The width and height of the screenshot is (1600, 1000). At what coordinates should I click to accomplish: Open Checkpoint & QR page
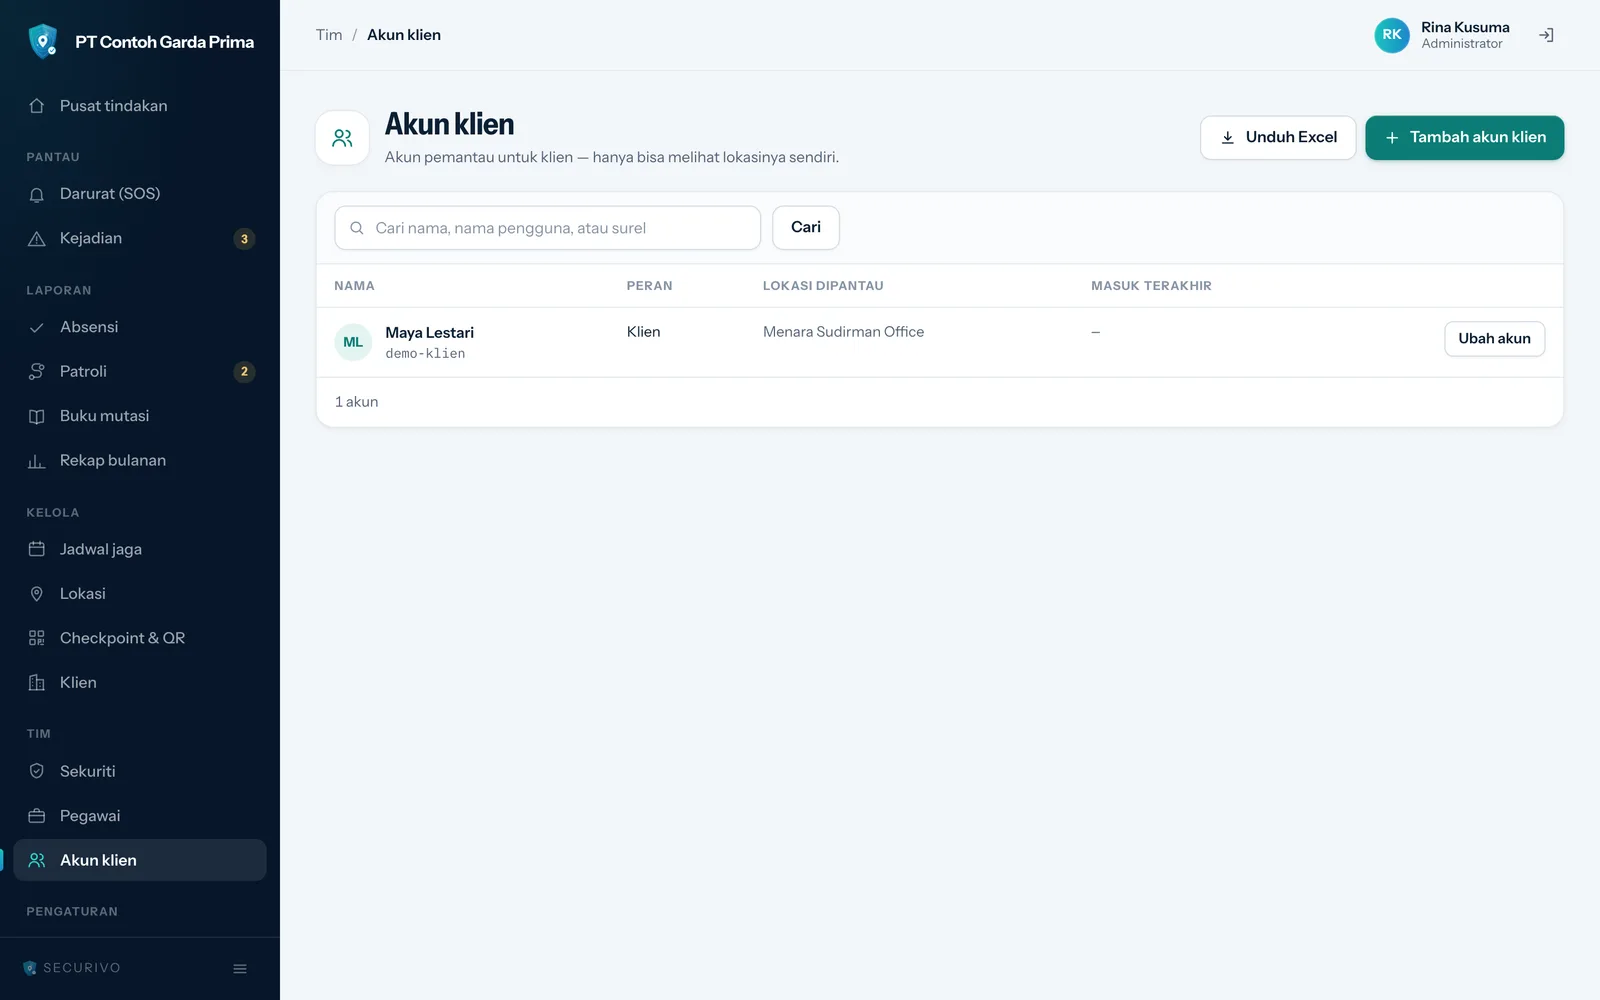click(140, 638)
